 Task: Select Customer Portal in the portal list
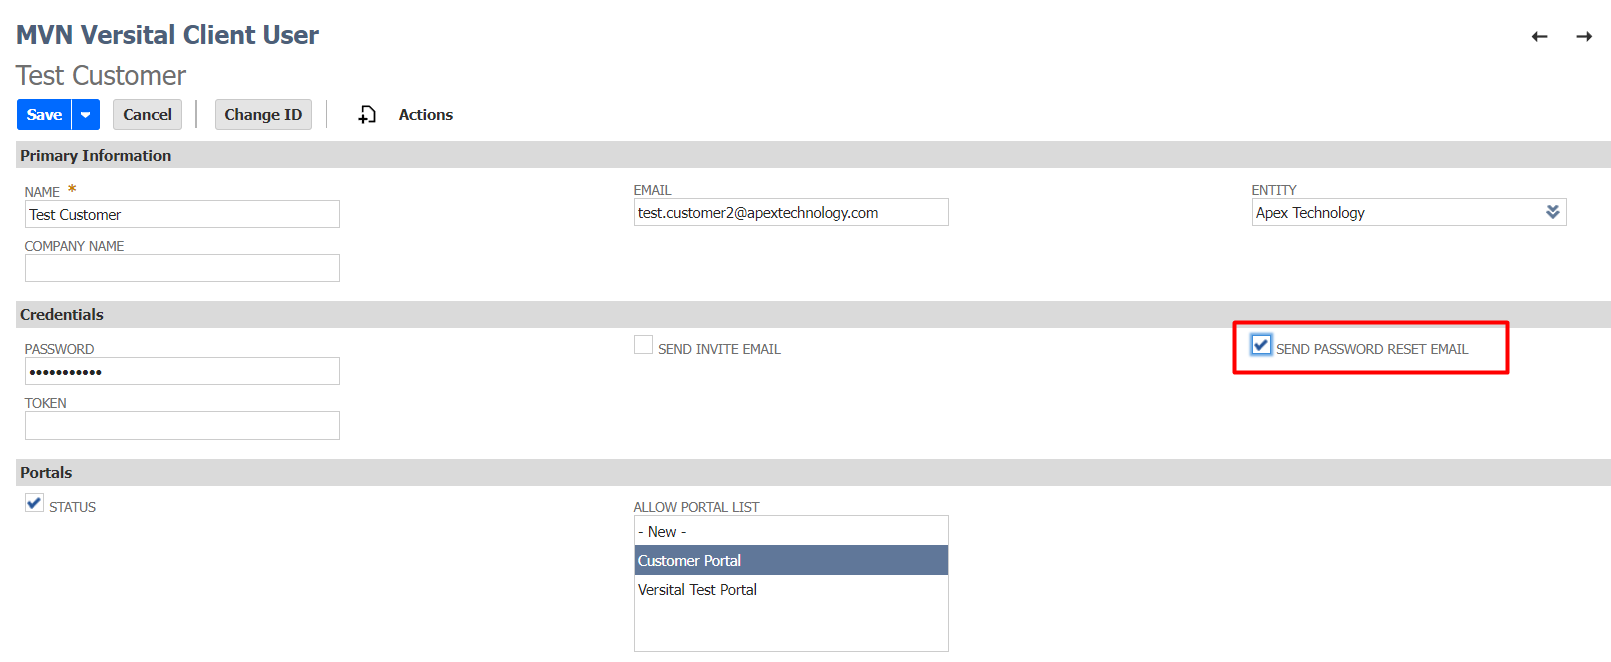790,561
